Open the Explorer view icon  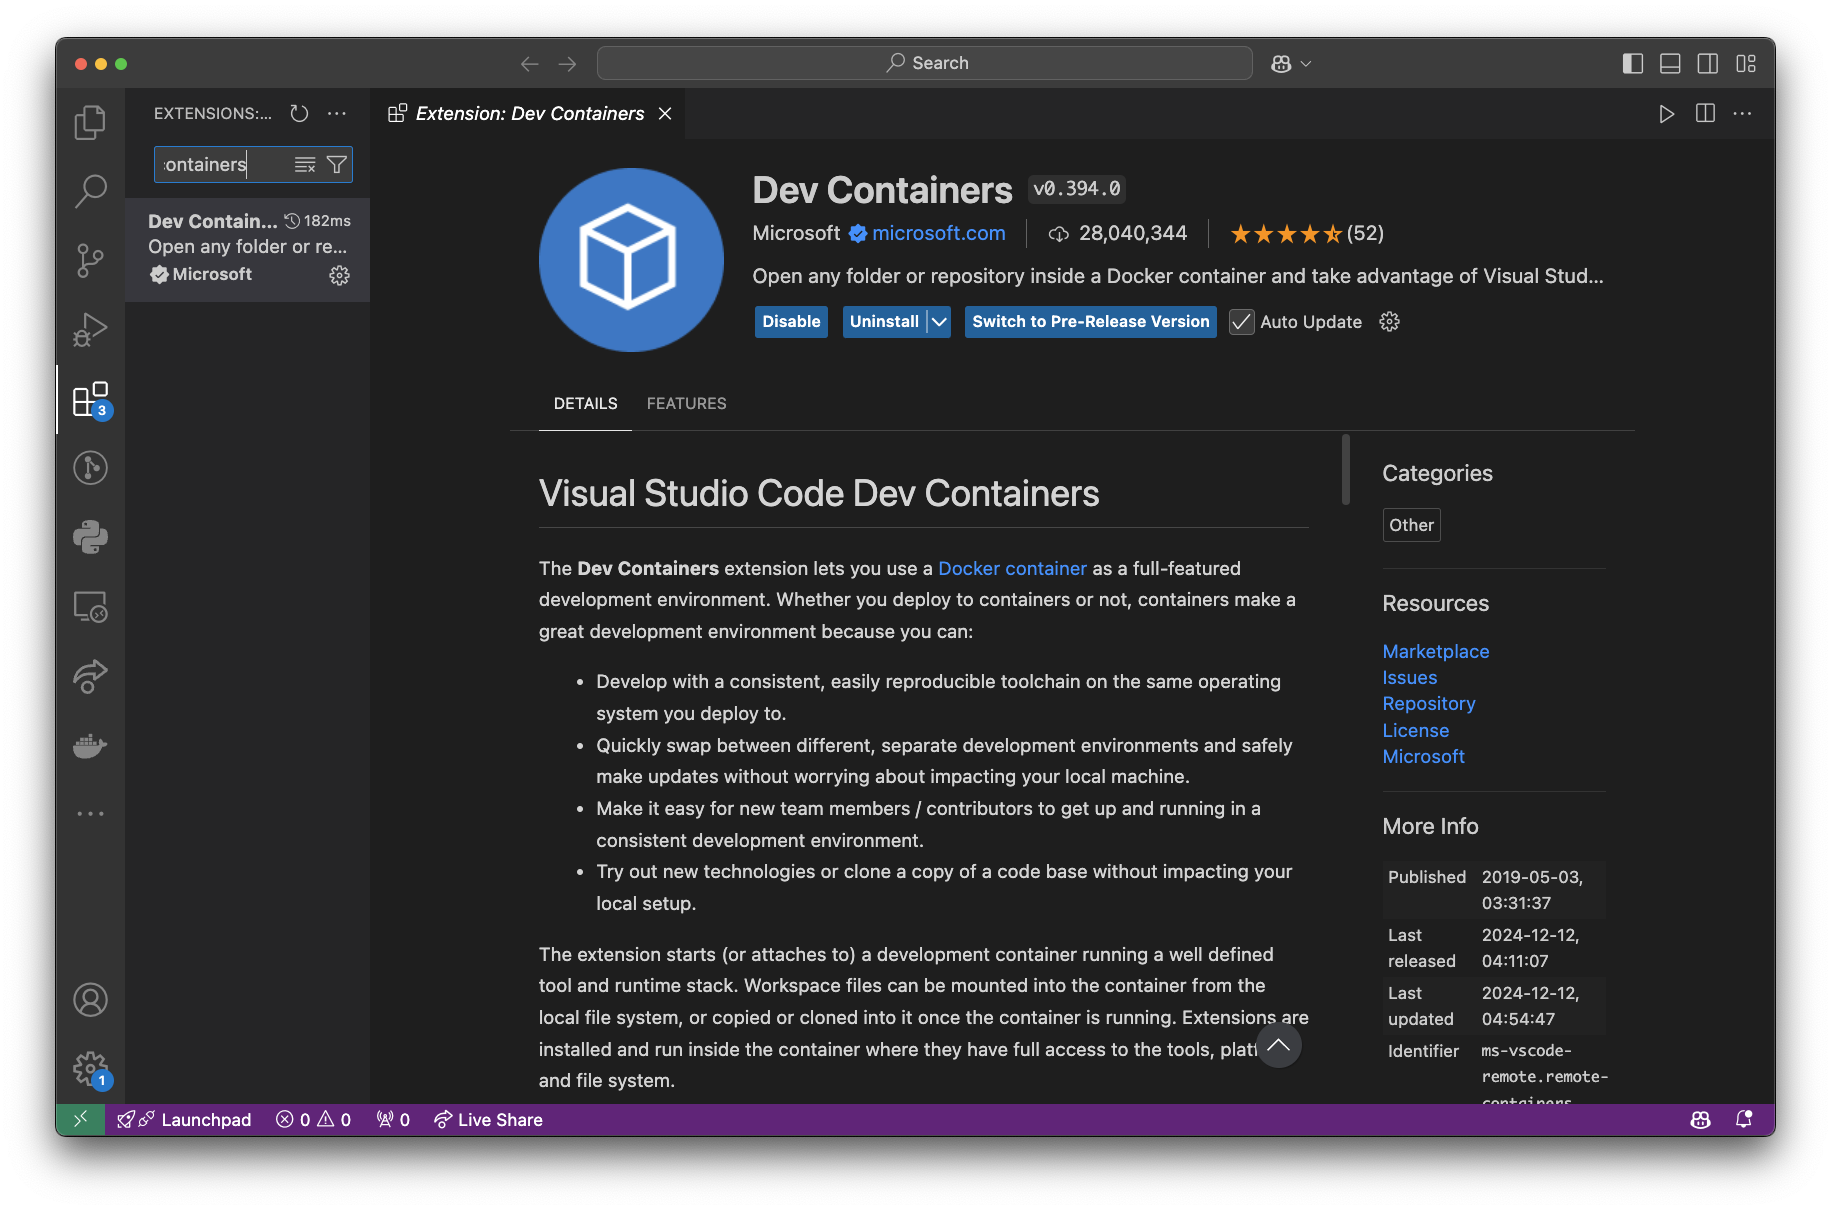pyautogui.click(x=90, y=122)
